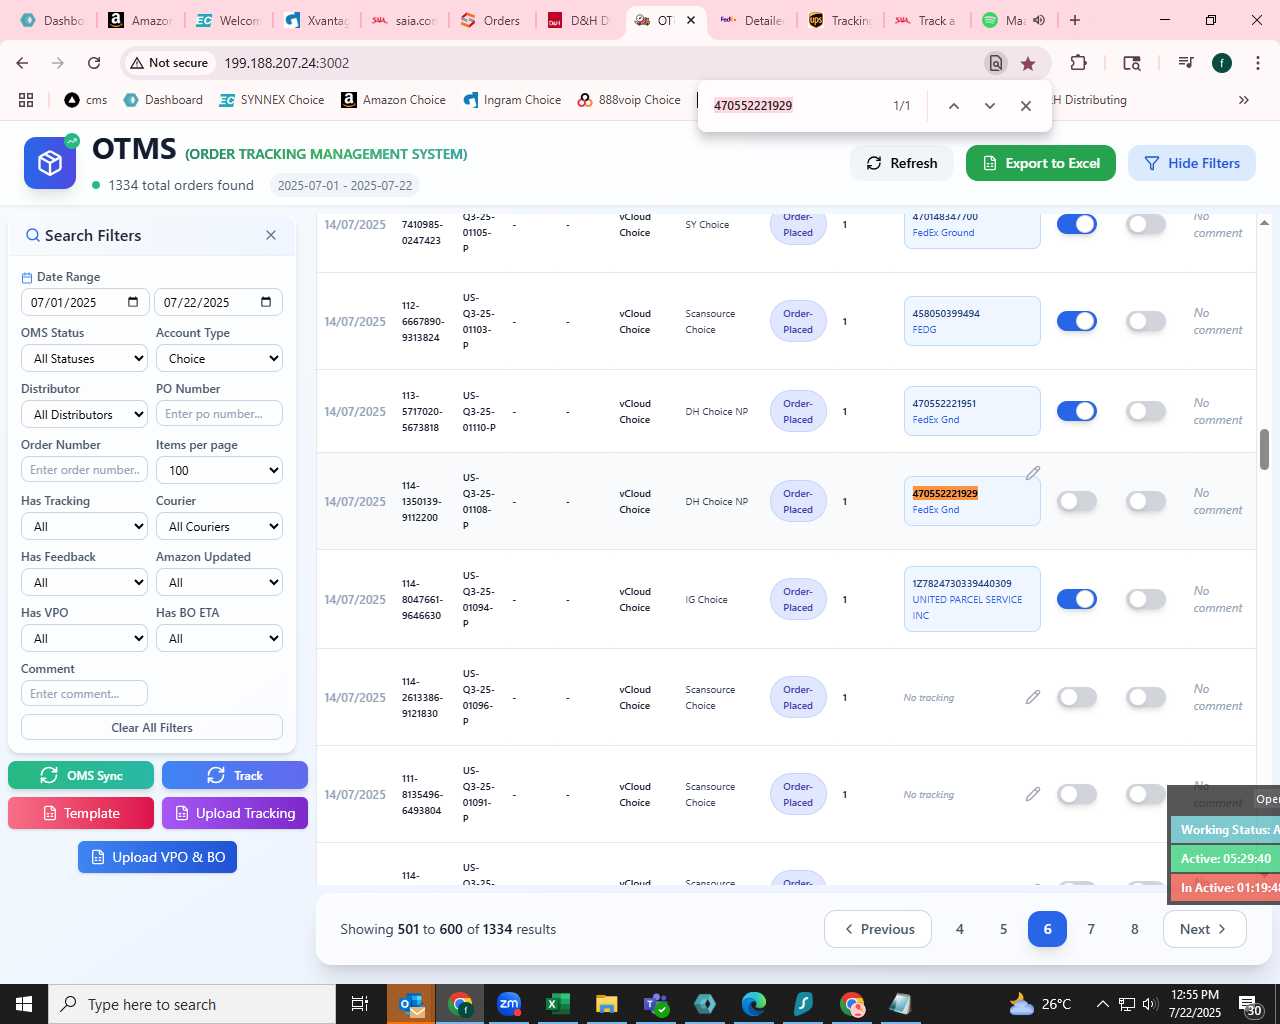Go to the Next results page
The height and width of the screenshot is (1024, 1280).
click(1204, 929)
